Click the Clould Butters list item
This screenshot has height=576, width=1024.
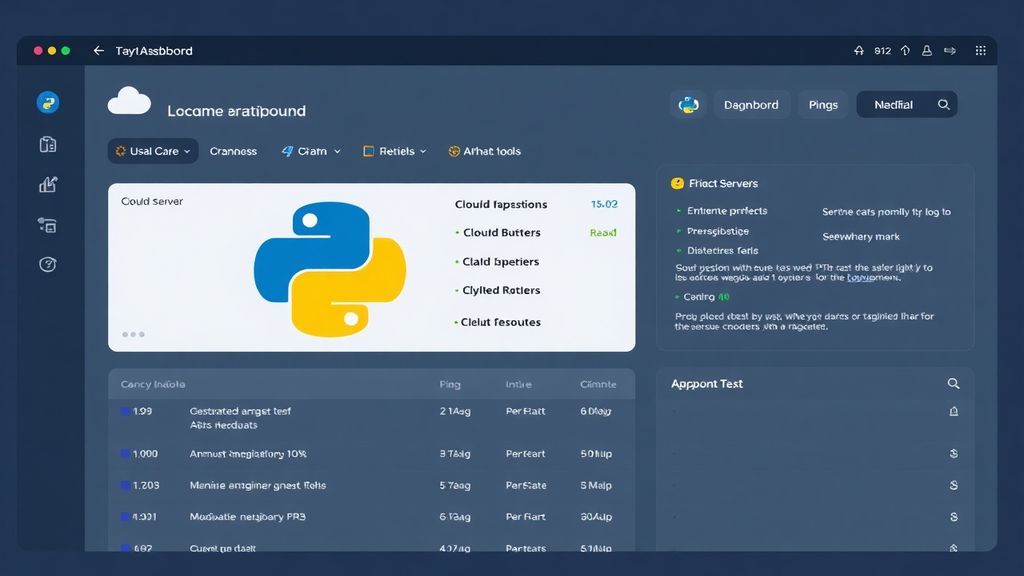[498, 232]
